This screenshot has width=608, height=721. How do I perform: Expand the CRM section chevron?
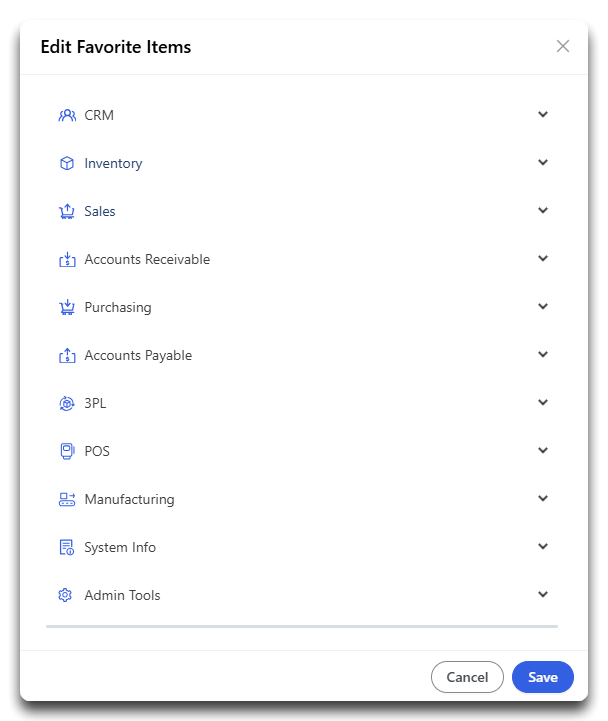click(543, 114)
